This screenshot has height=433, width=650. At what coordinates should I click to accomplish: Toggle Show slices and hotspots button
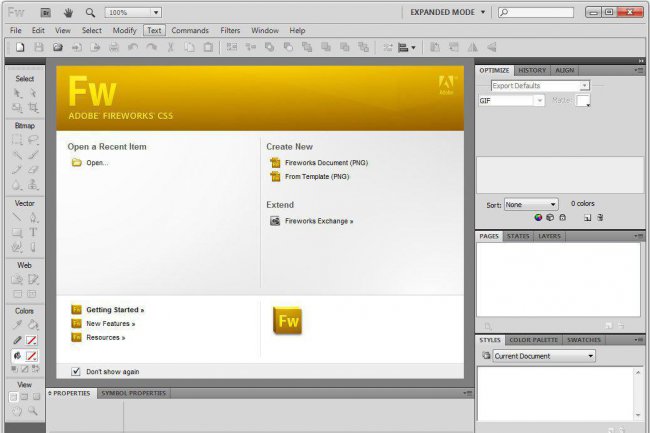click(32, 294)
